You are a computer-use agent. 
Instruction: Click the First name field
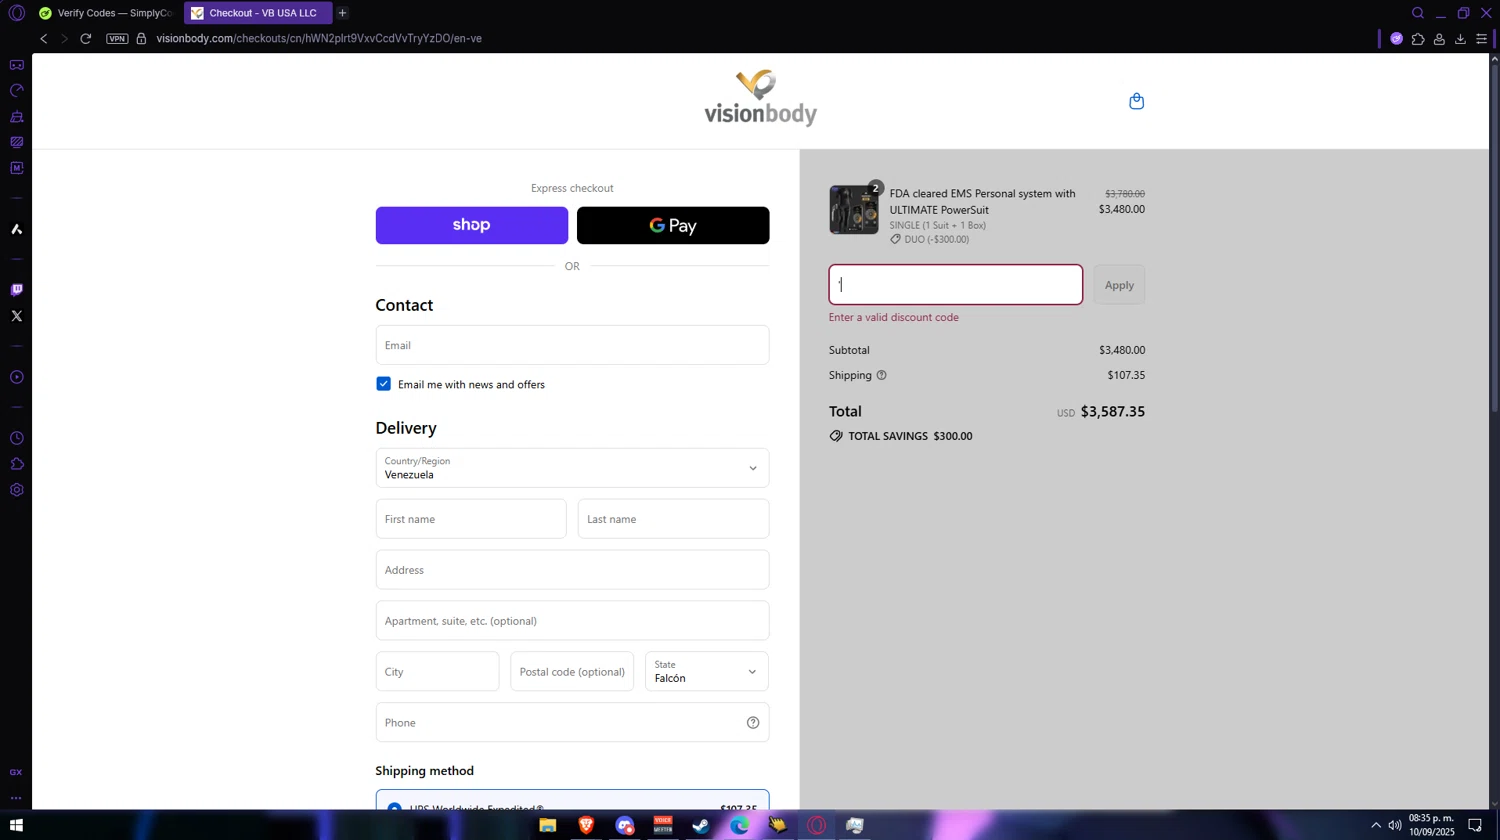pyautogui.click(x=471, y=519)
